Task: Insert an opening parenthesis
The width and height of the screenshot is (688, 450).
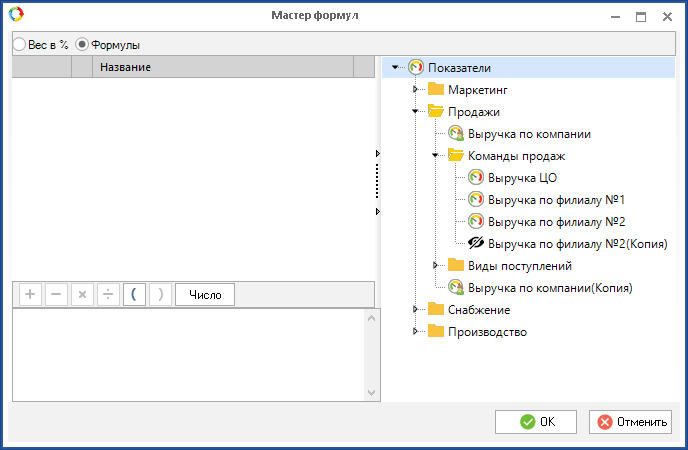Action: point(134,295)
